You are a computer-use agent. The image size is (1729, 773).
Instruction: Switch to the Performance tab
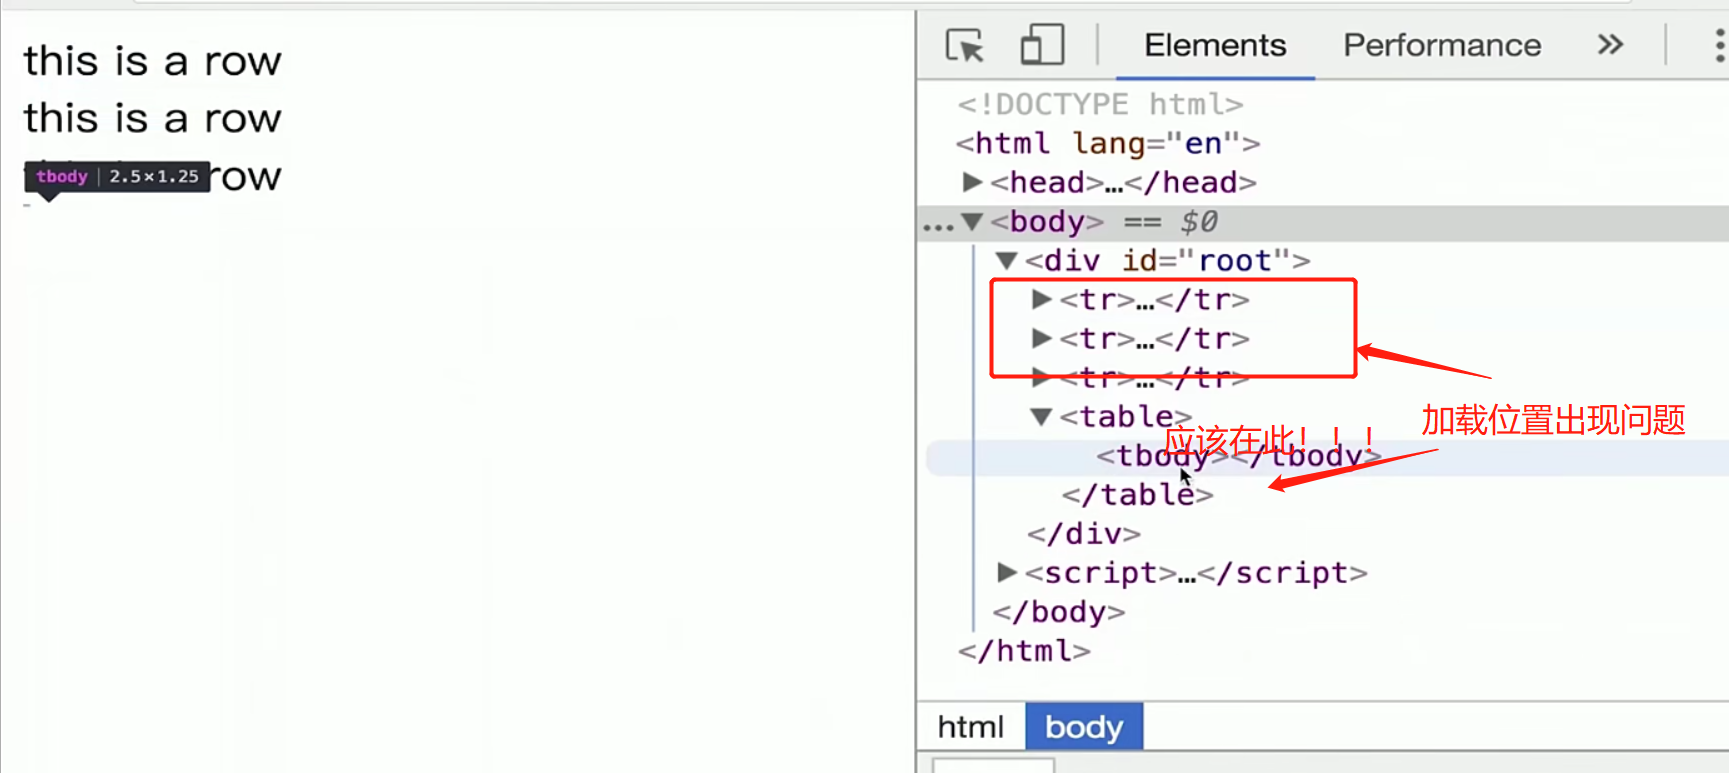1442,46
